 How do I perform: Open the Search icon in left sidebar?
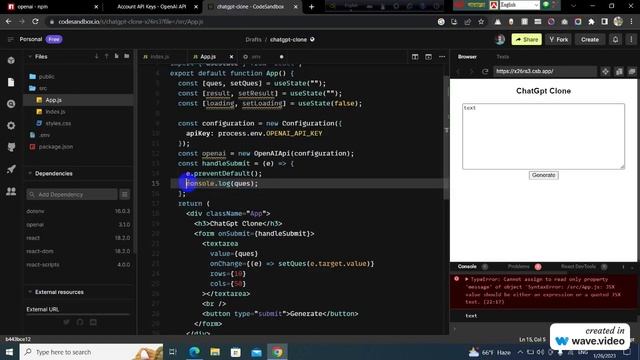[x=11, y=104]
